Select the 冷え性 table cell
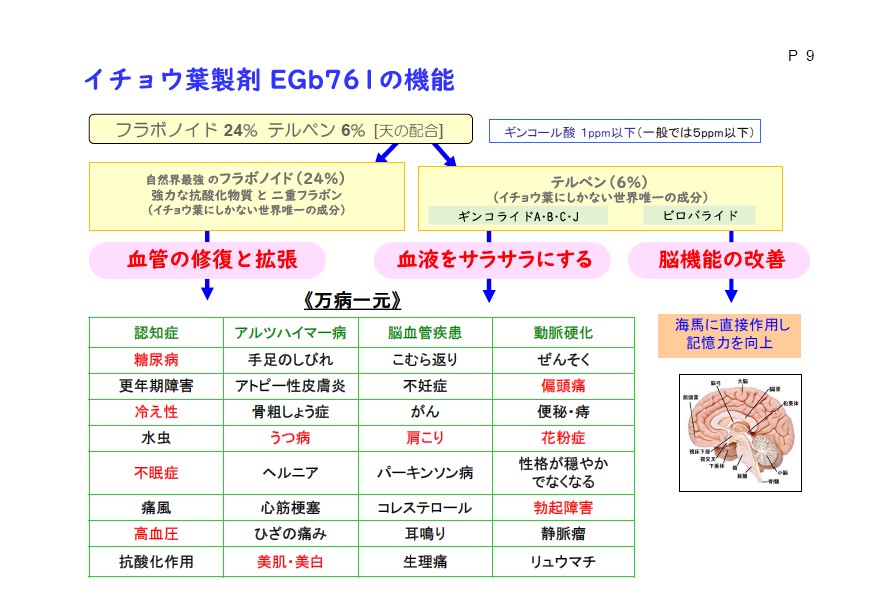This screenshot has height=613, width=878. [x=156, y=412]
